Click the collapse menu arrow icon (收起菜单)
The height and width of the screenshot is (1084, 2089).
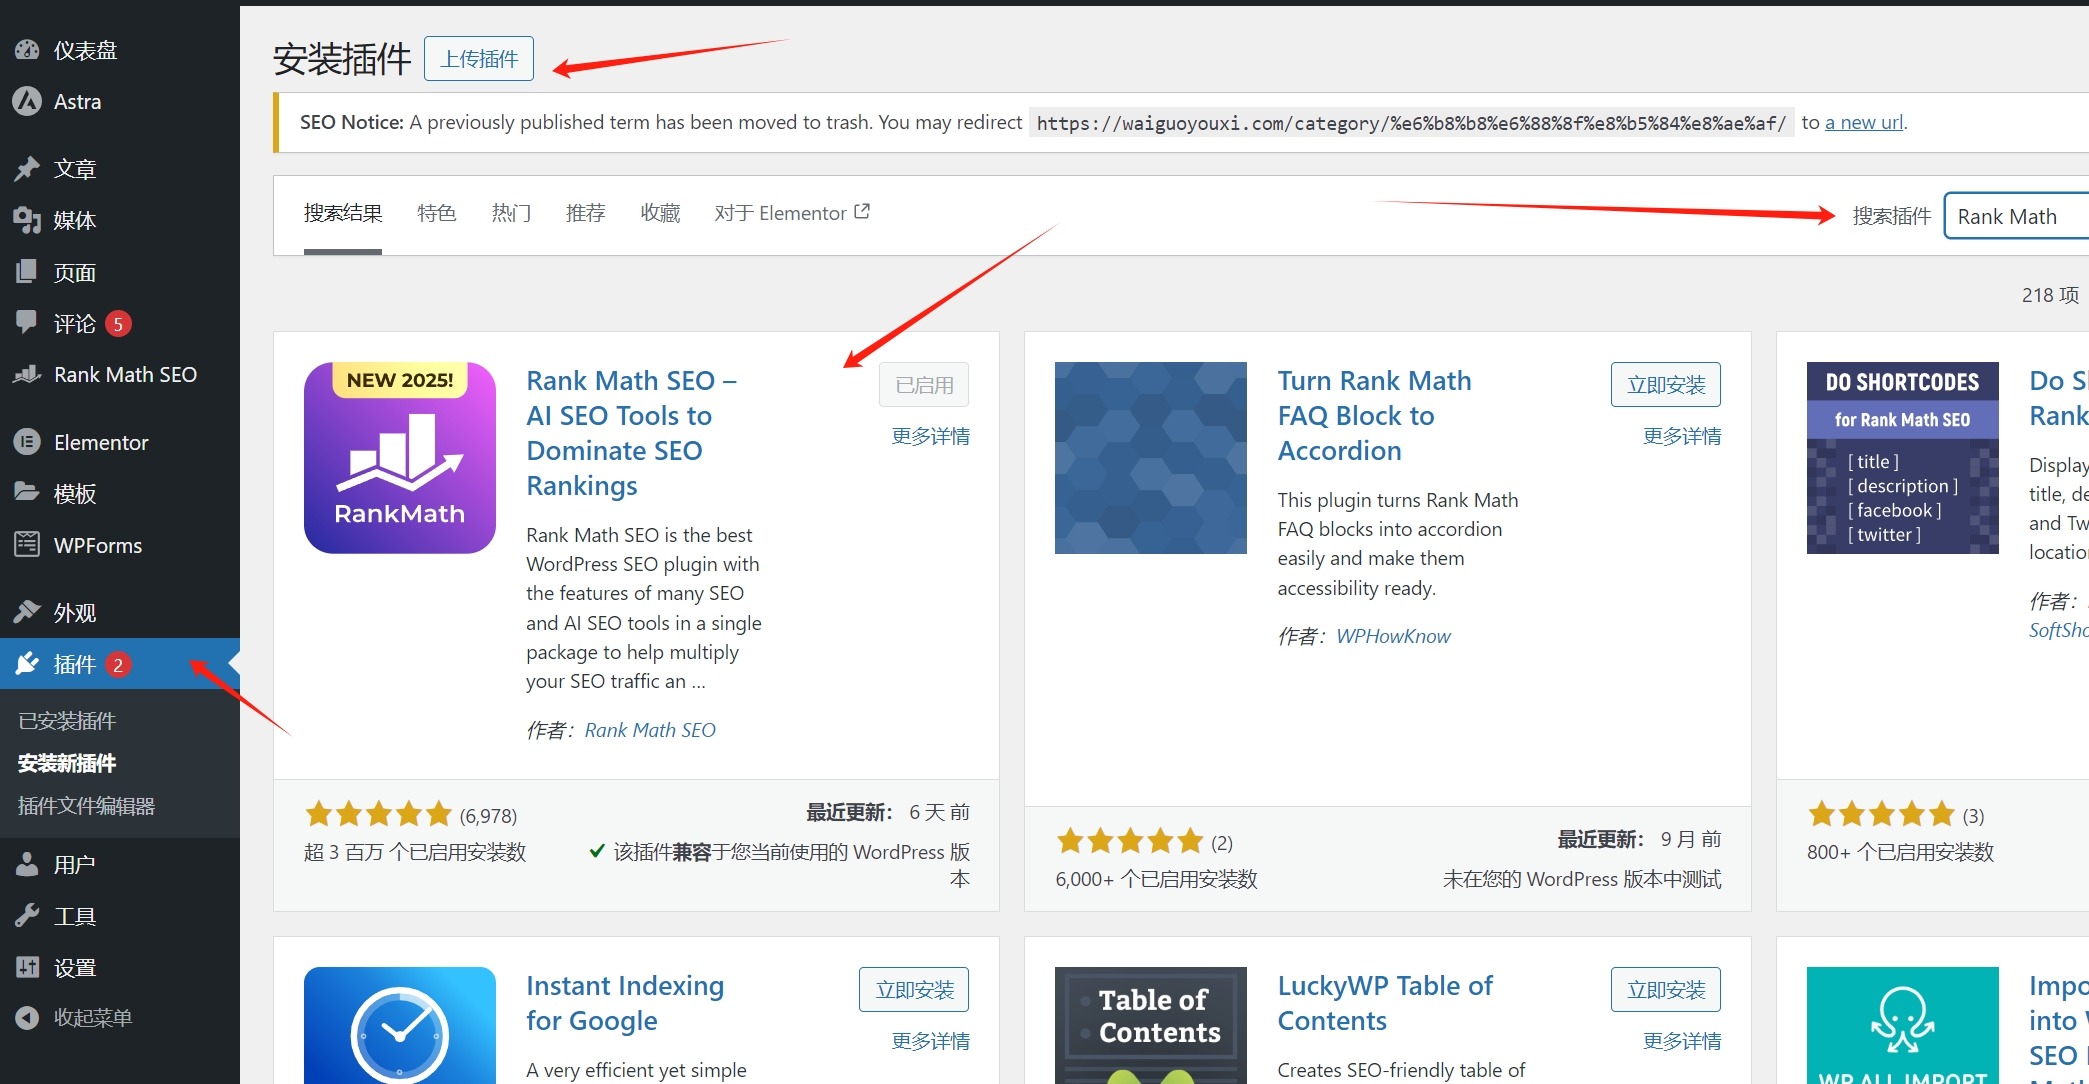point(27,1017)
